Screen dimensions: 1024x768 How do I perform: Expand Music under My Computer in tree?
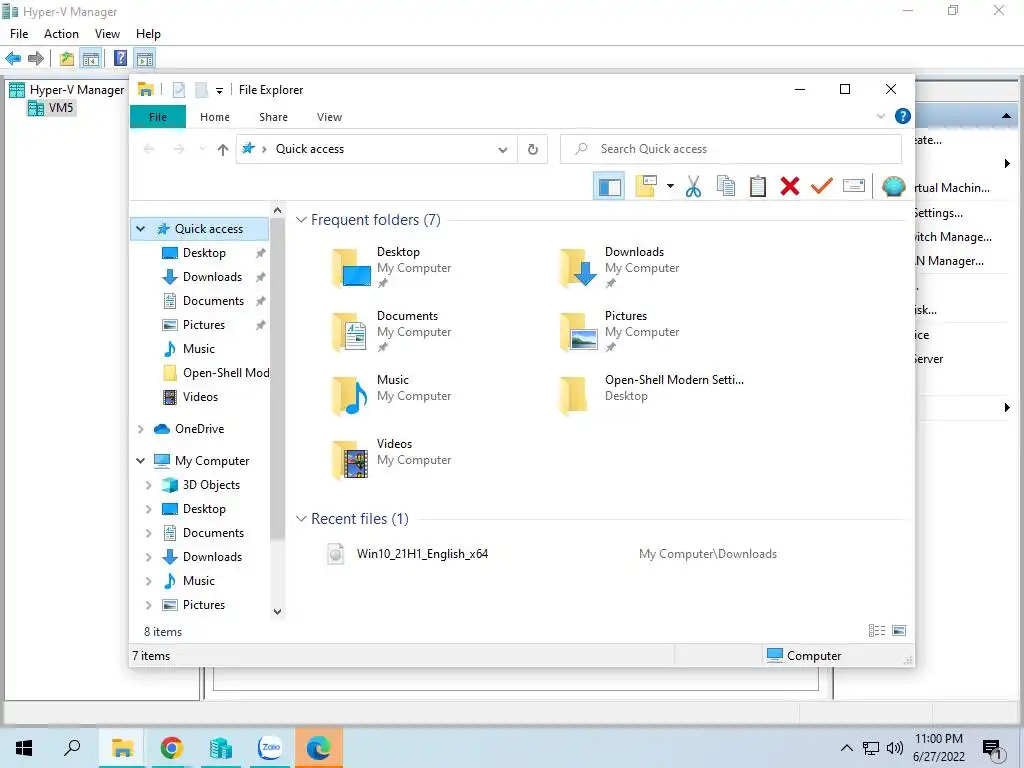[x=148, y=581]
